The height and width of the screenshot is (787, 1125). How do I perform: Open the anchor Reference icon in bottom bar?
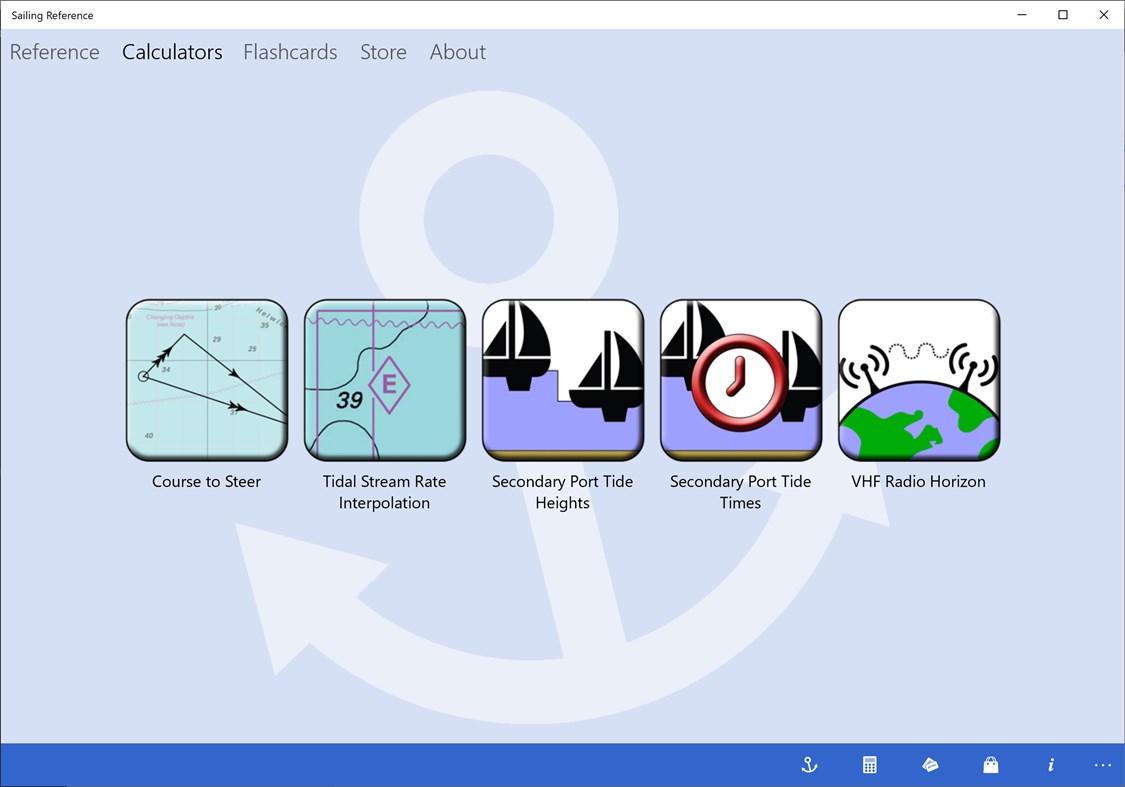coord(808,764)
